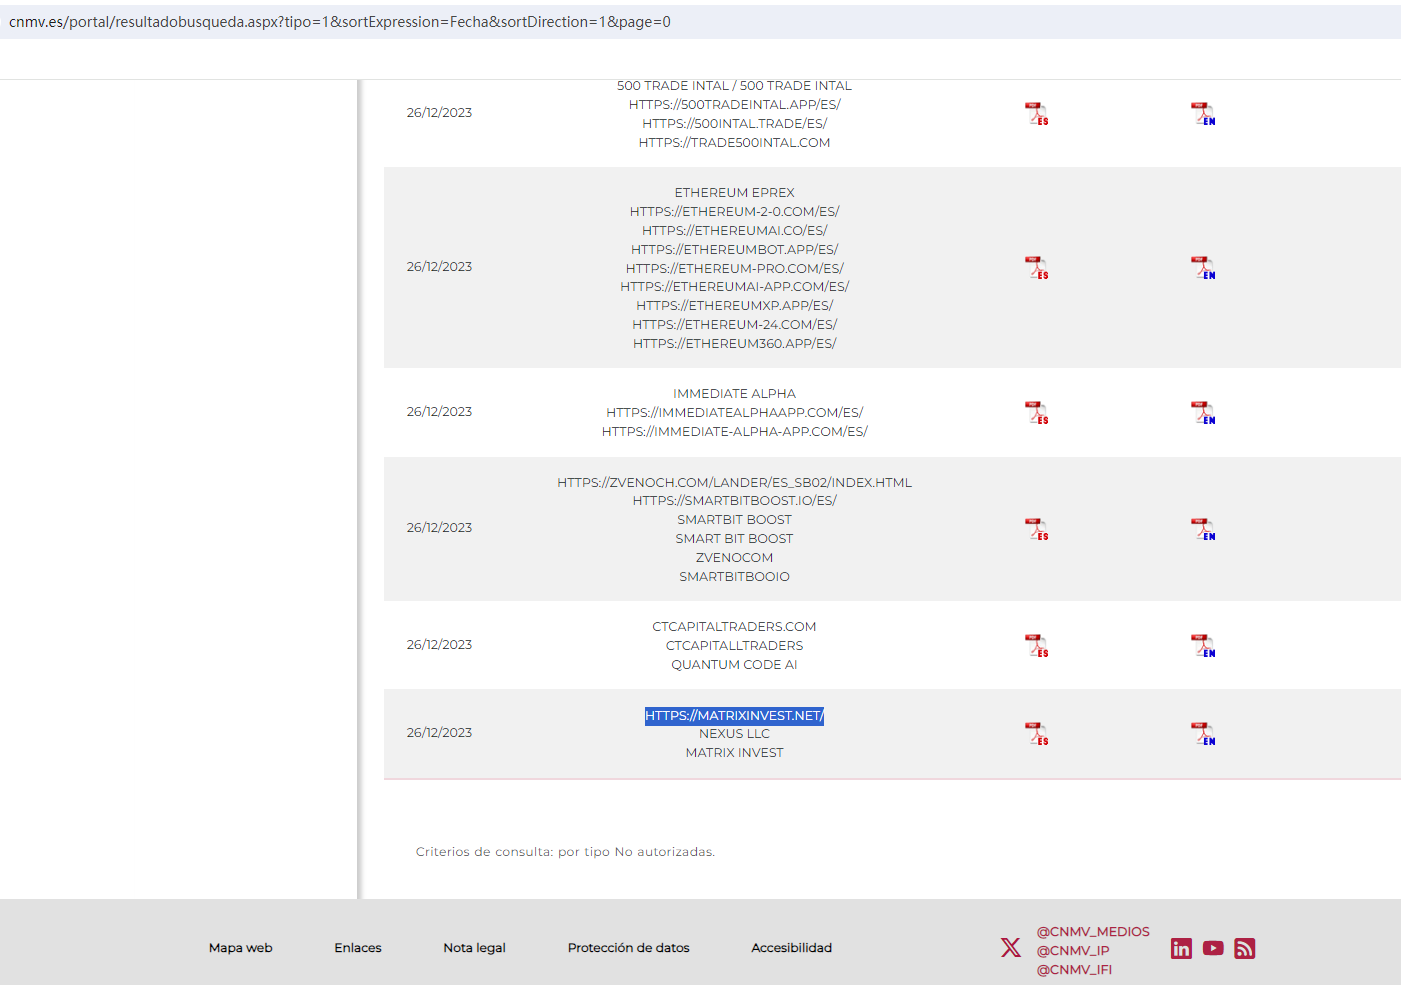Viewport: 1401px width, 985px height.
Task: Click HTTPS://ETHEREUMAI-APP.COM/ES/ text
Action: click(734, 287)
